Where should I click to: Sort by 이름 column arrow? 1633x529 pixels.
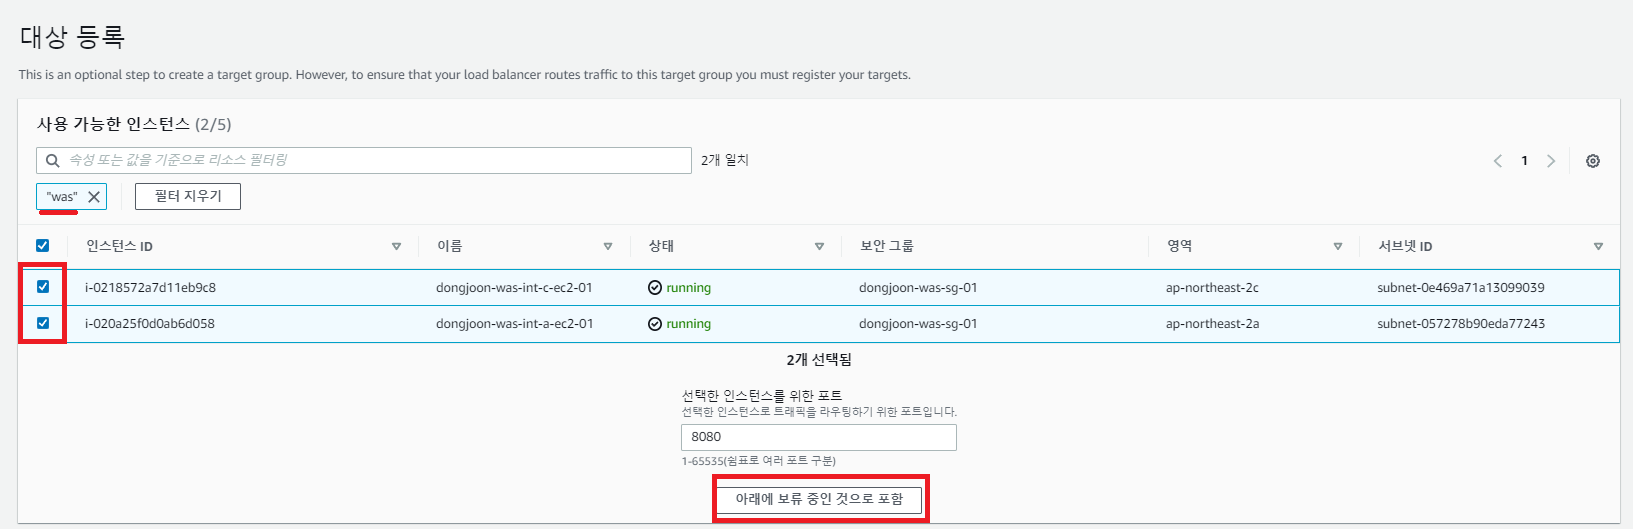(x=608, y=246)
